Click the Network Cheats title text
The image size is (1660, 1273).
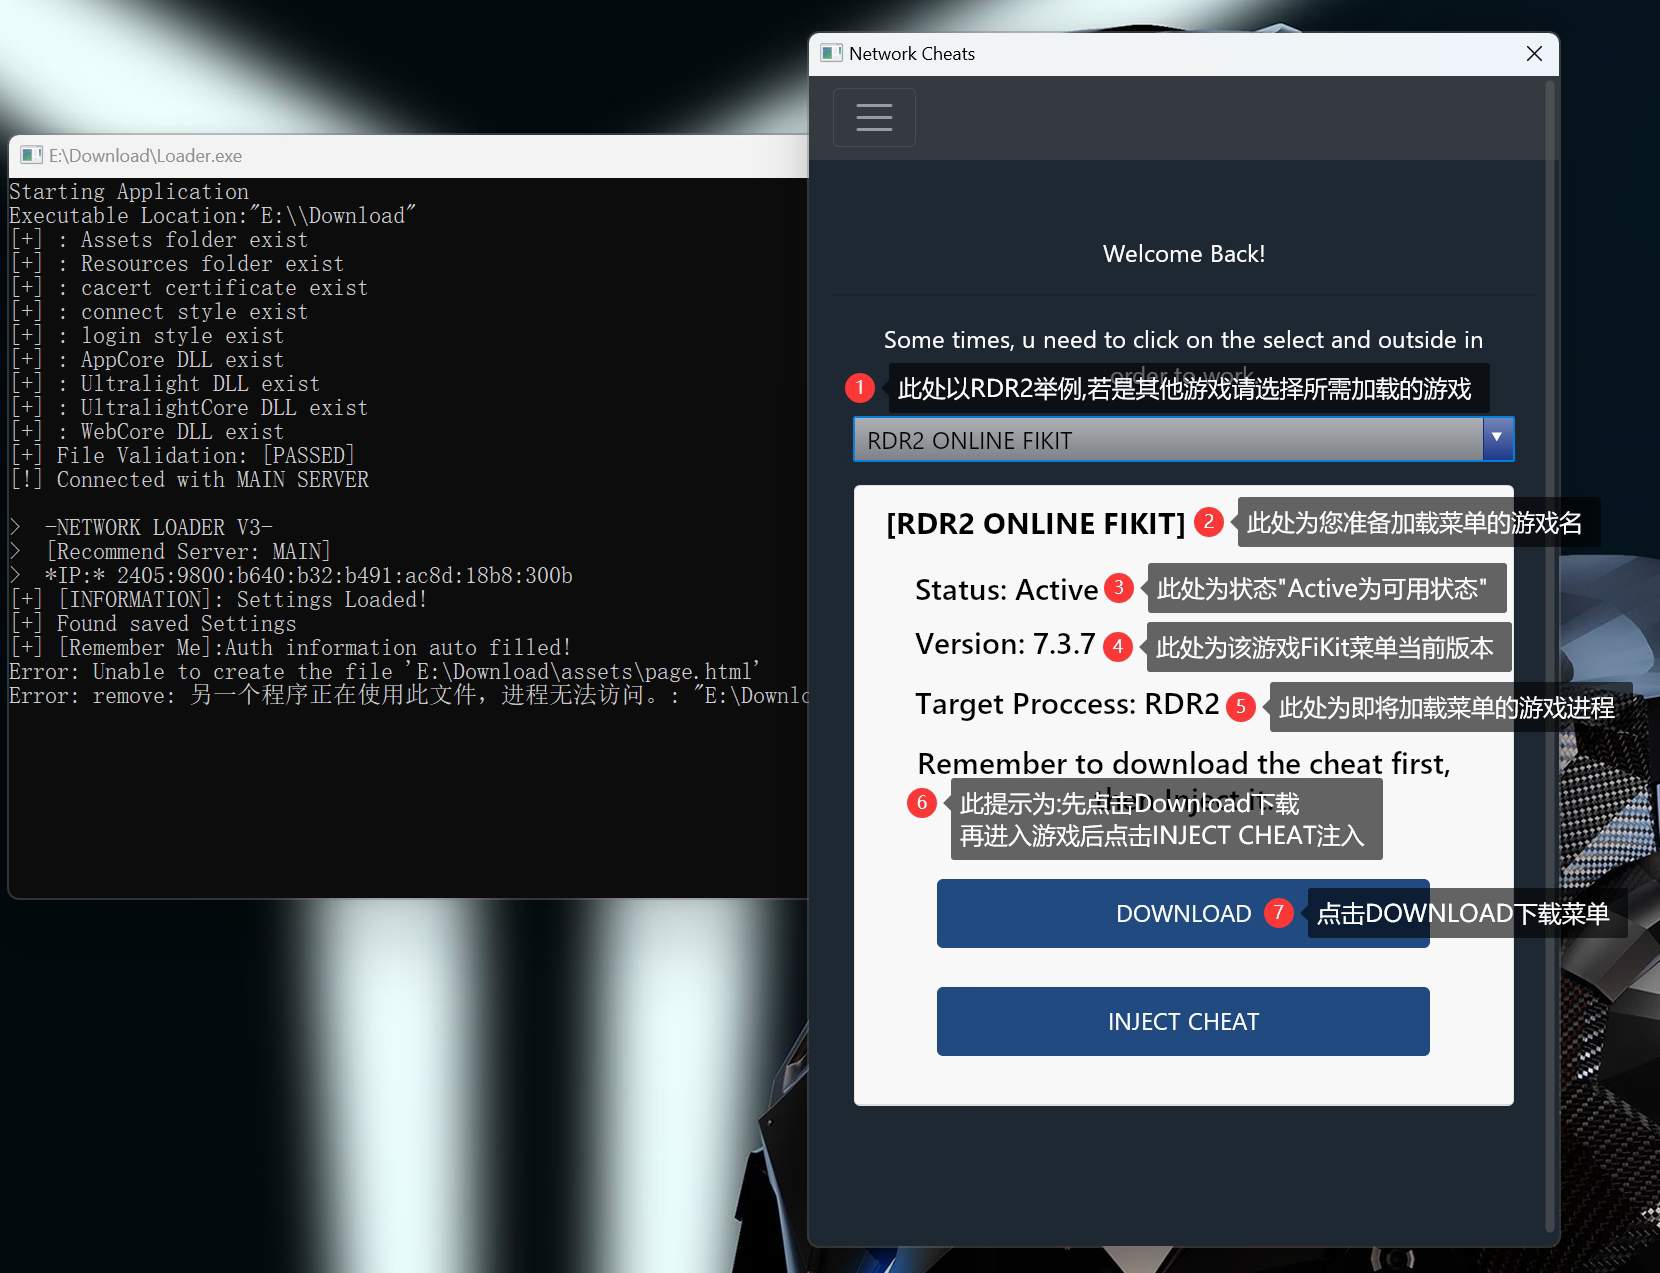(911, 54)
